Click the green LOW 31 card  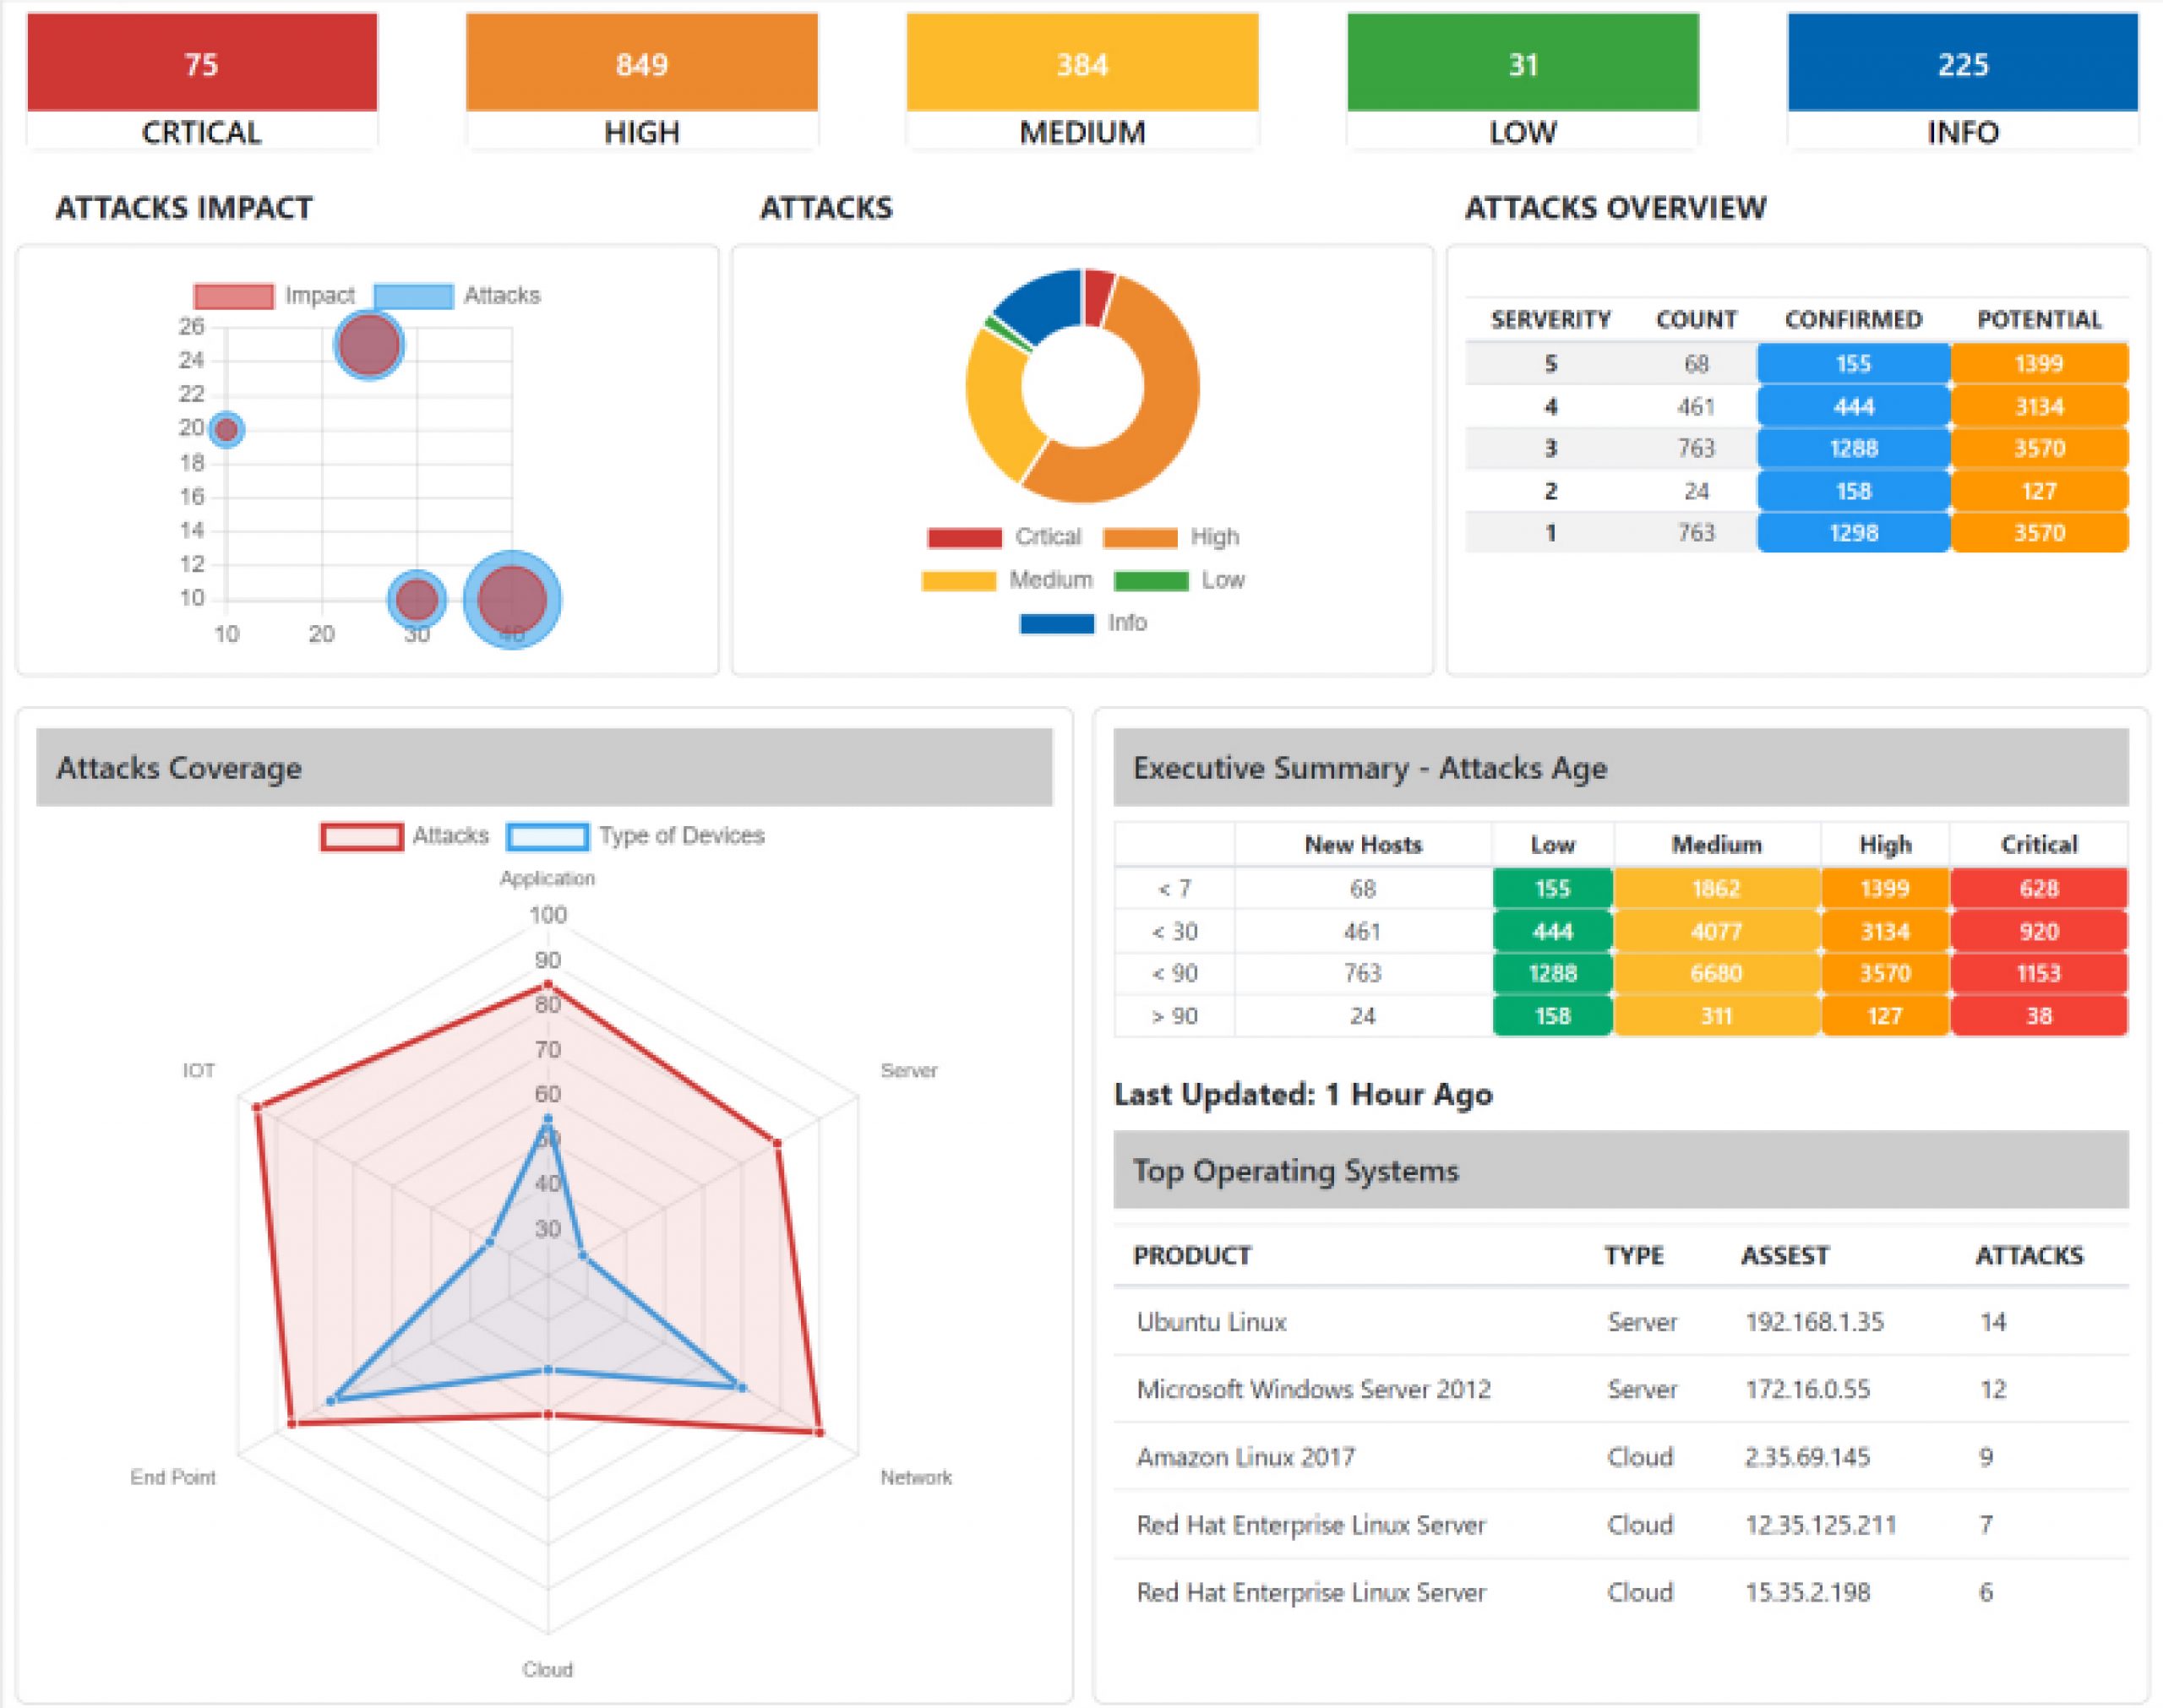[x=1523, y=81]
